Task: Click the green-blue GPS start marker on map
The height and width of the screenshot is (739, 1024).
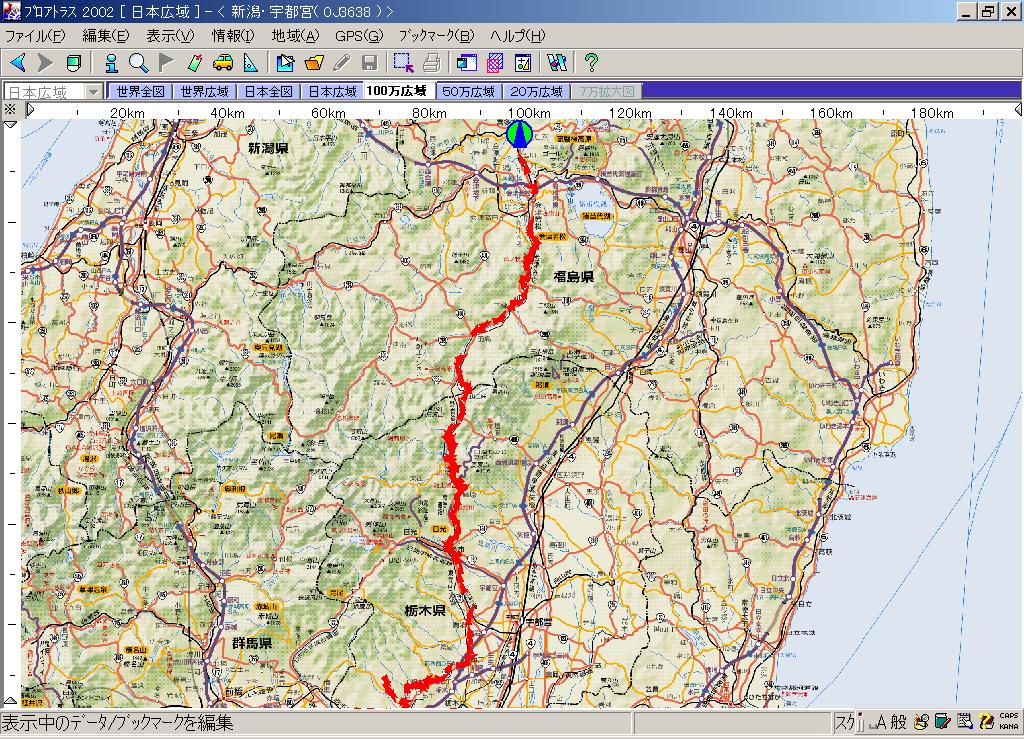Action: click(x=519, y=134)
